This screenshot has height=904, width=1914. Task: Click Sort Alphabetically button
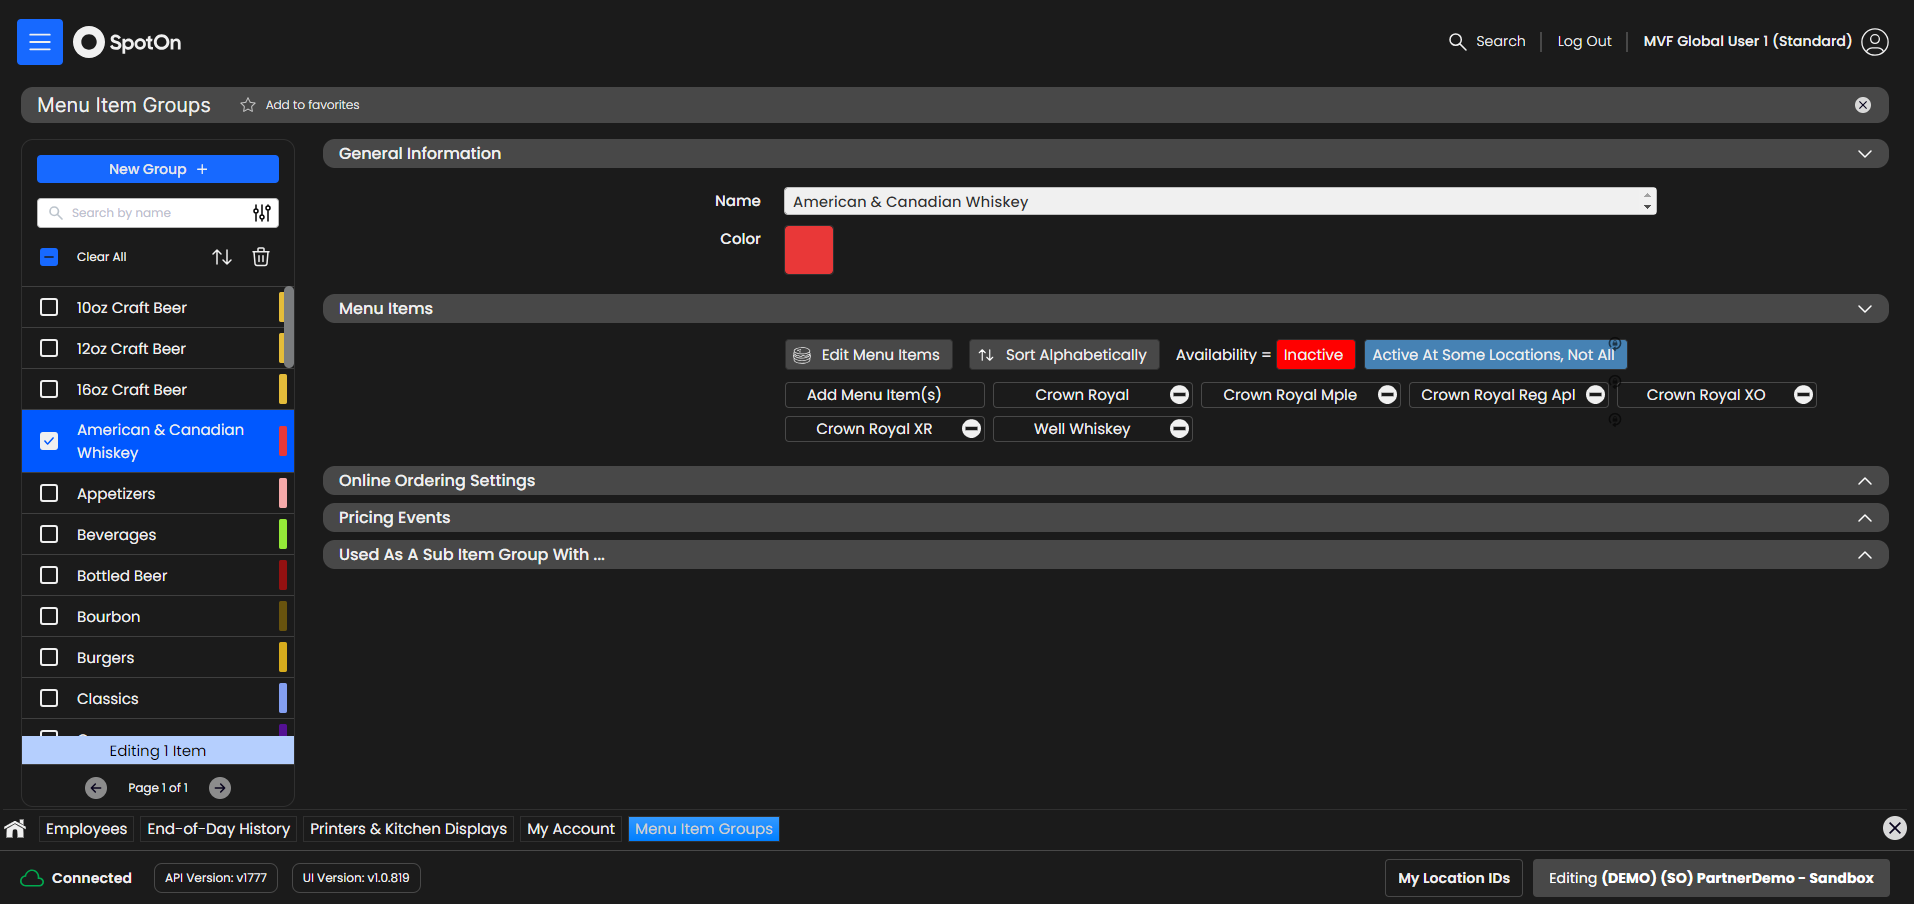(x=1064, y=355)
